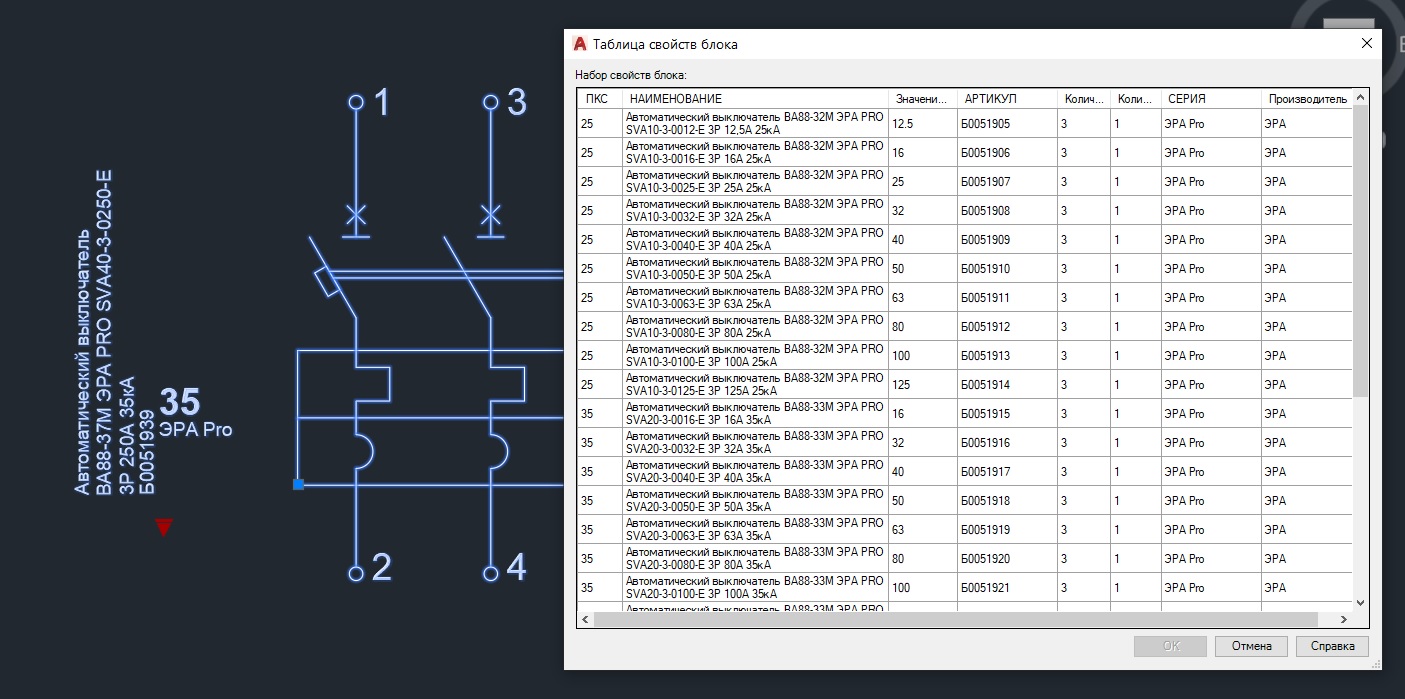Select the row with article Б0051905
Image resolution: width=1405 pixels, height=699 pixels.
pos(965,124)
